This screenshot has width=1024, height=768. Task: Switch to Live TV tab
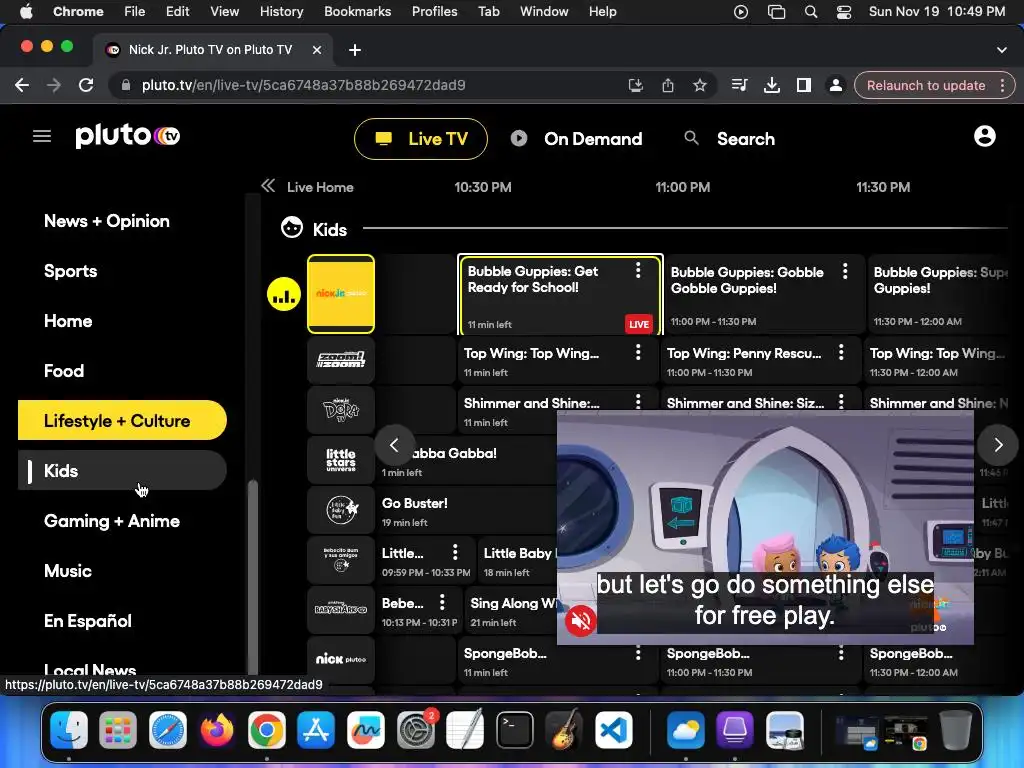tap(421, 138)
